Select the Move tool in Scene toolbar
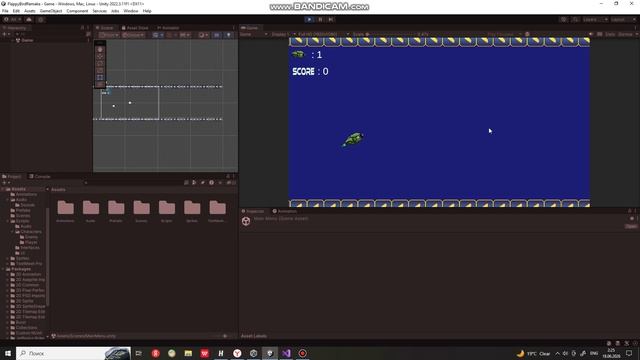Viewport: 640px width, 360px height. point(100,56)
